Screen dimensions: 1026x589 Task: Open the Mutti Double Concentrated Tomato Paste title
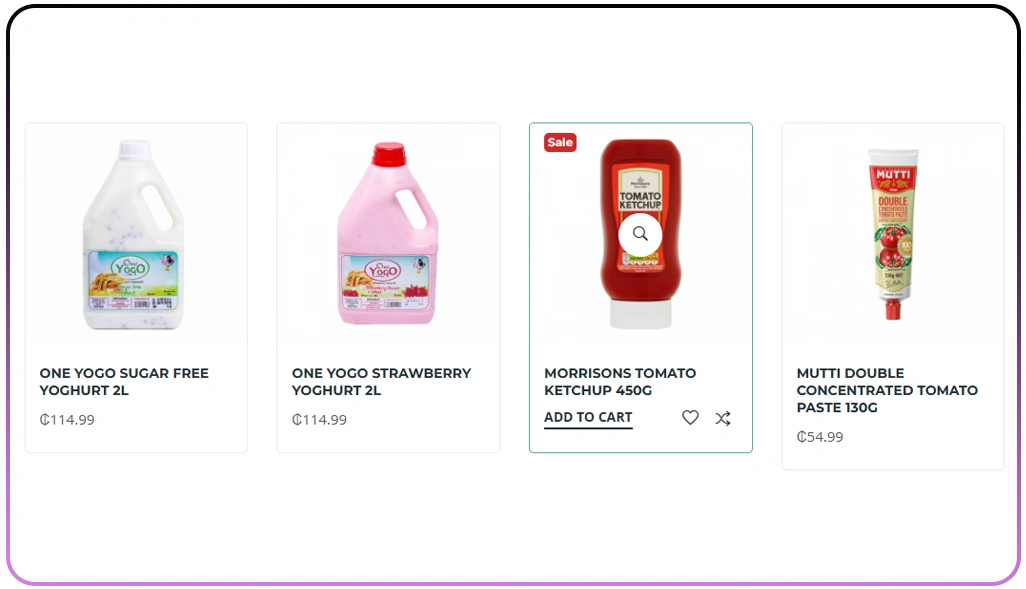point(887,390)
